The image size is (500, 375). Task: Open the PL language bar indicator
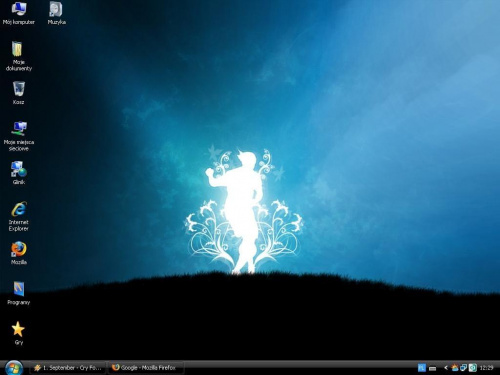[422, 368]
